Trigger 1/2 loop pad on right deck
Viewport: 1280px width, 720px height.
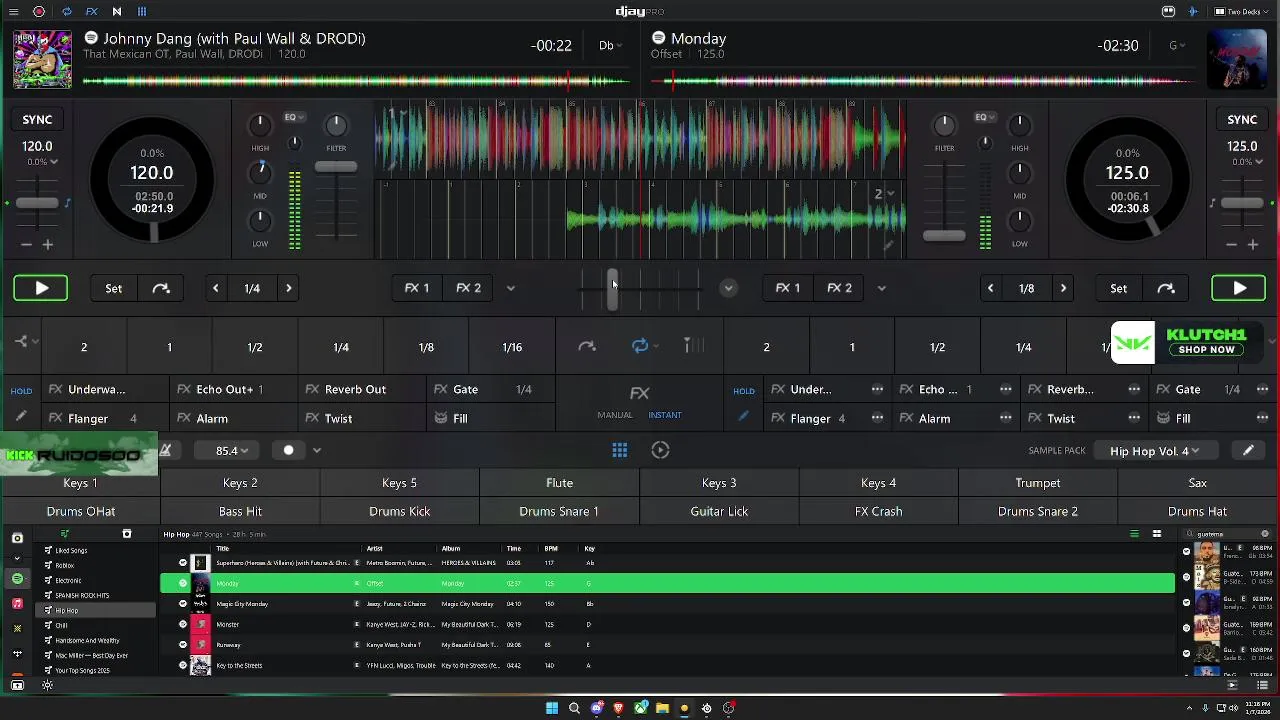click(x=937, y=347)
